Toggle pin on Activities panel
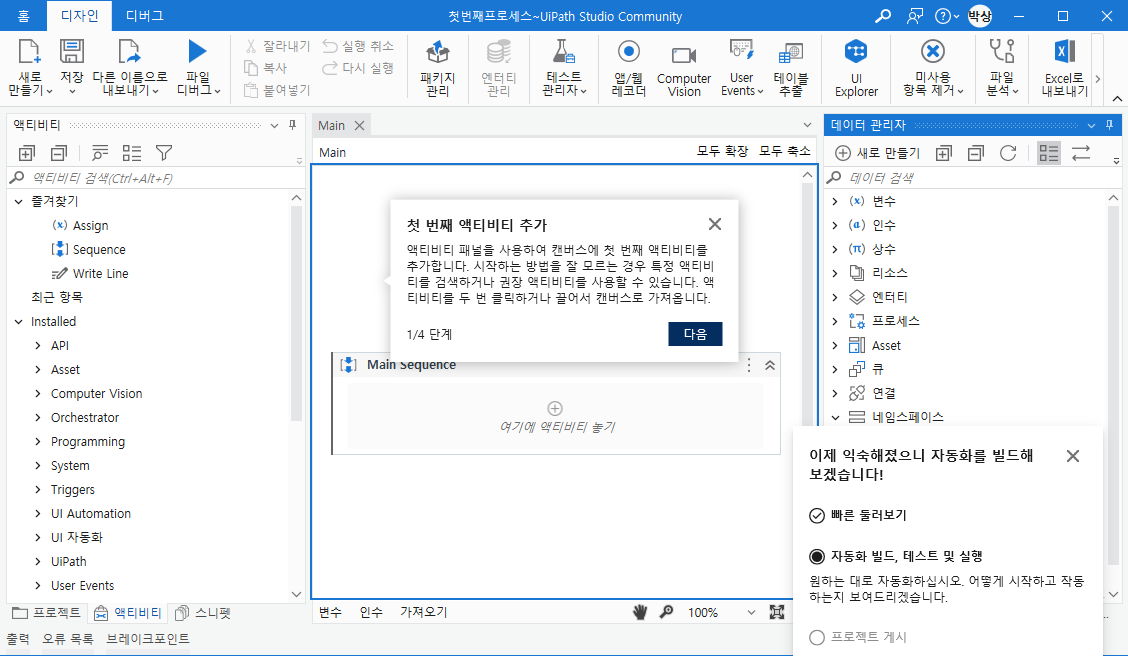 (293, 125)
